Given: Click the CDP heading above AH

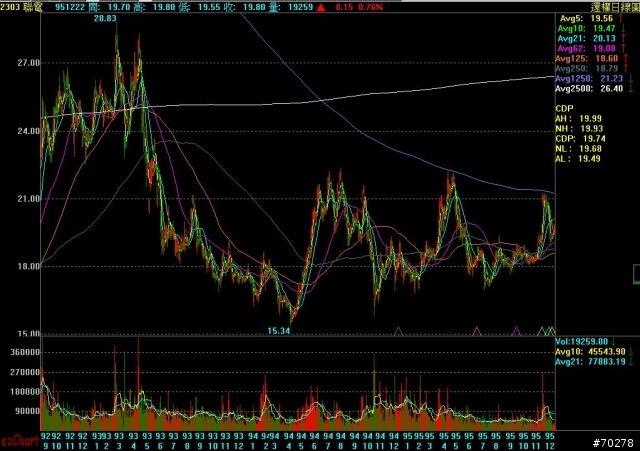Looking at the screenshot, I should pyautogui.click(x=564, y=109).
